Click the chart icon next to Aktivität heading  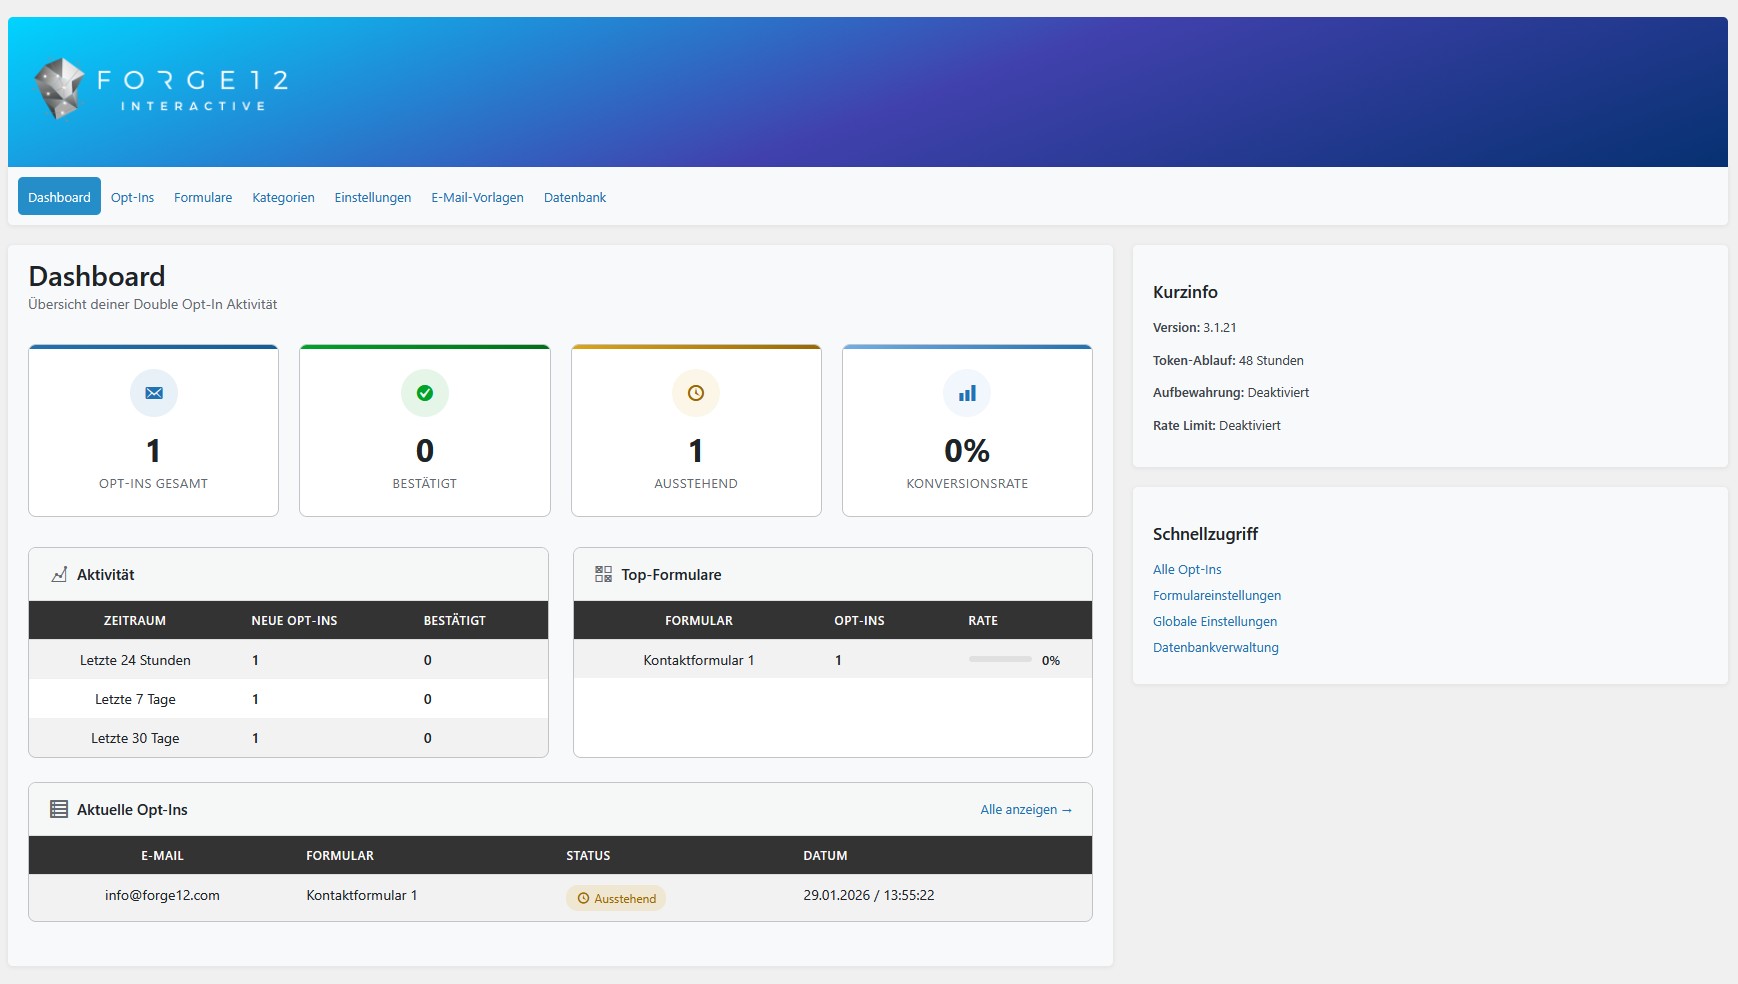pyautogui.click(x=57, y=574)
